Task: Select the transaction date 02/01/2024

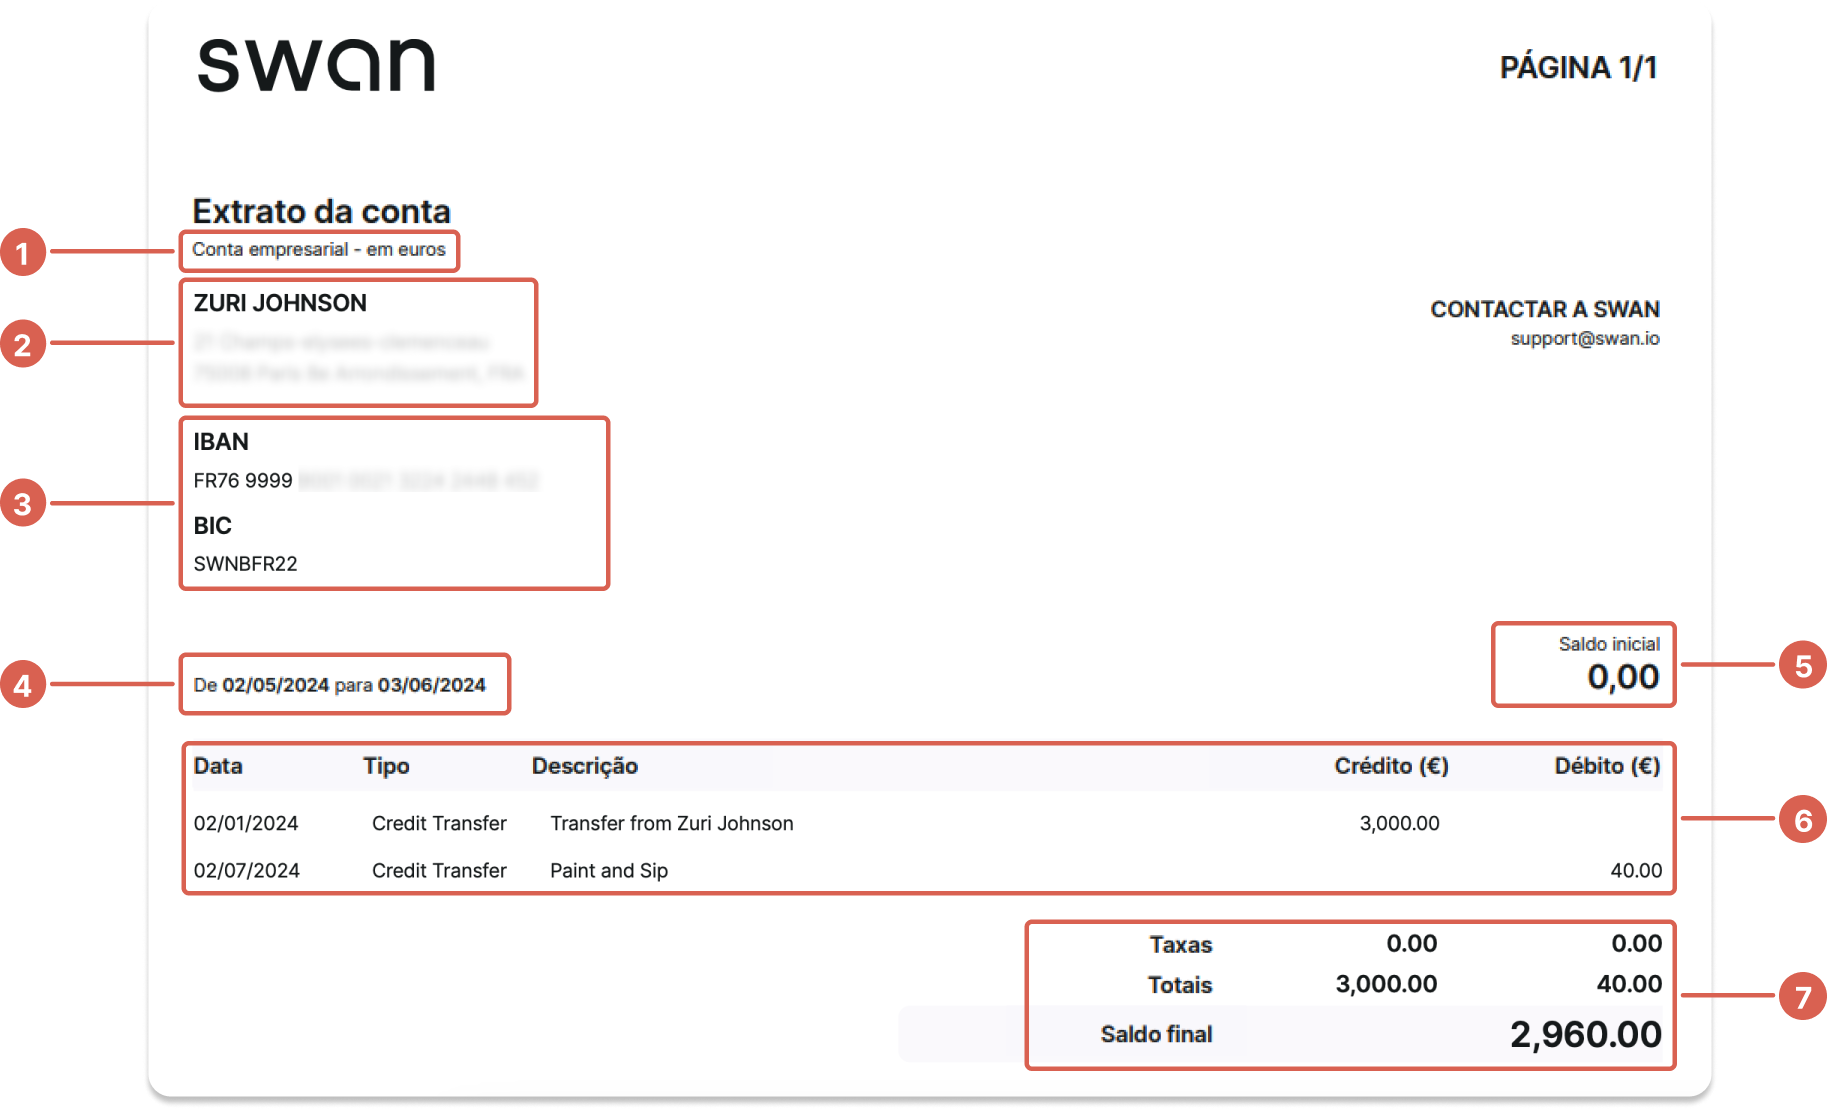Action: (x=246, y=823)
